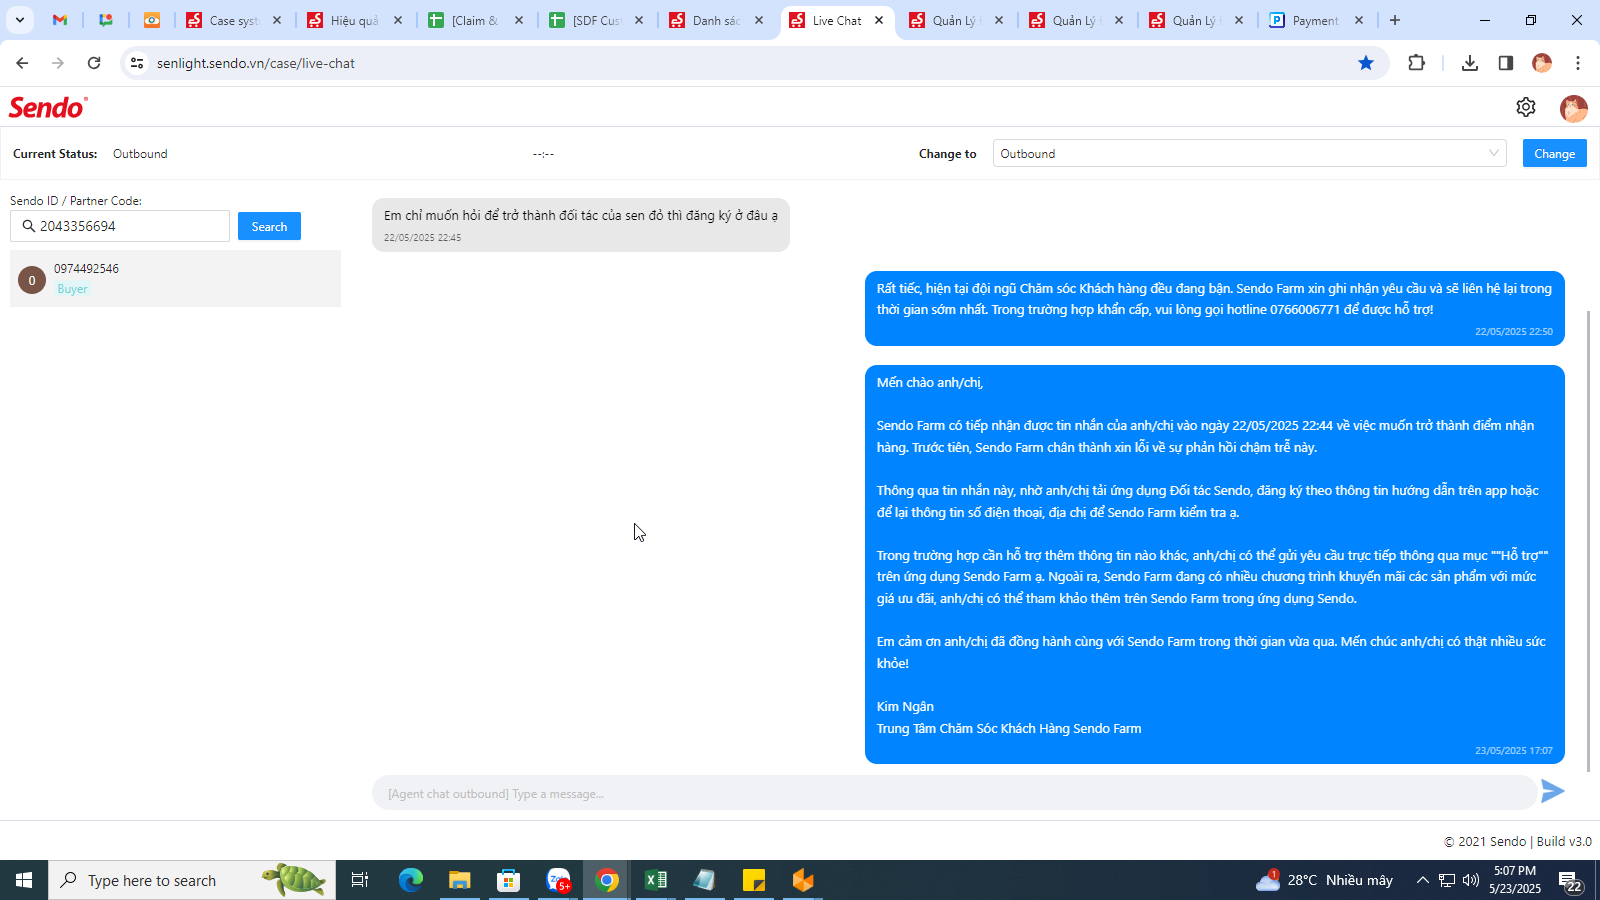Click the address bar URL

coord(256,63)
